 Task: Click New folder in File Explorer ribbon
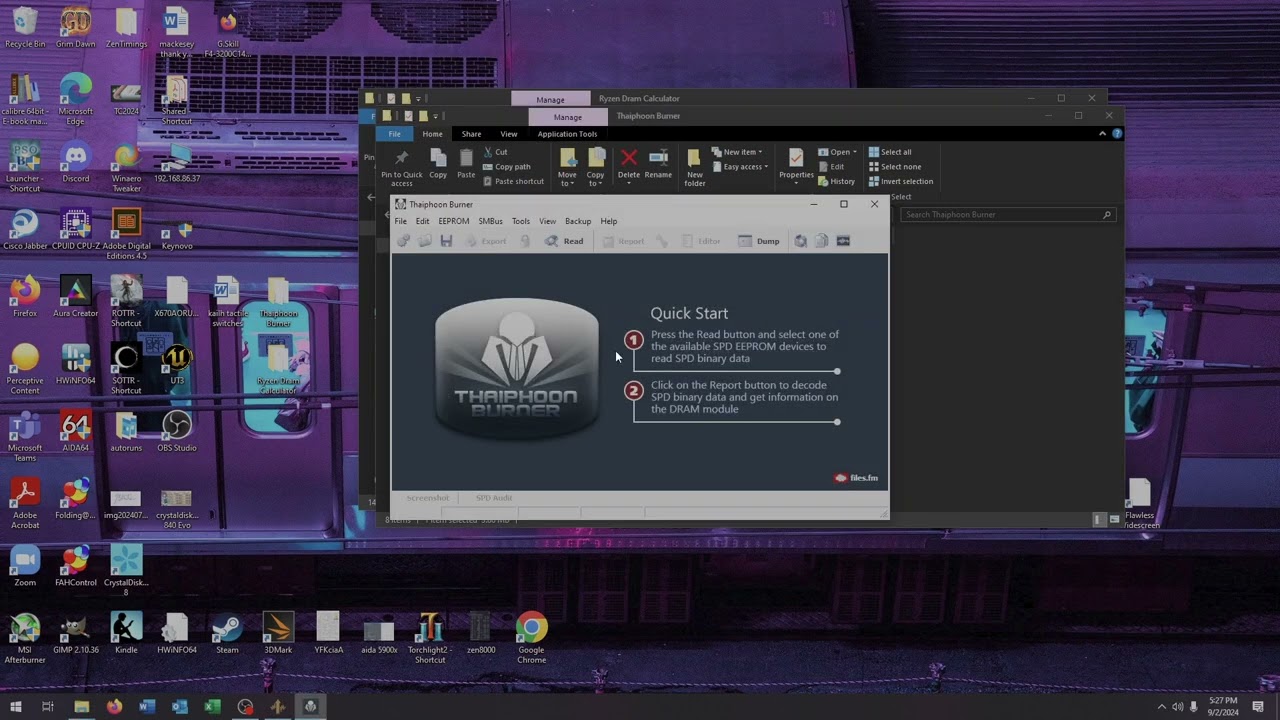695,168
